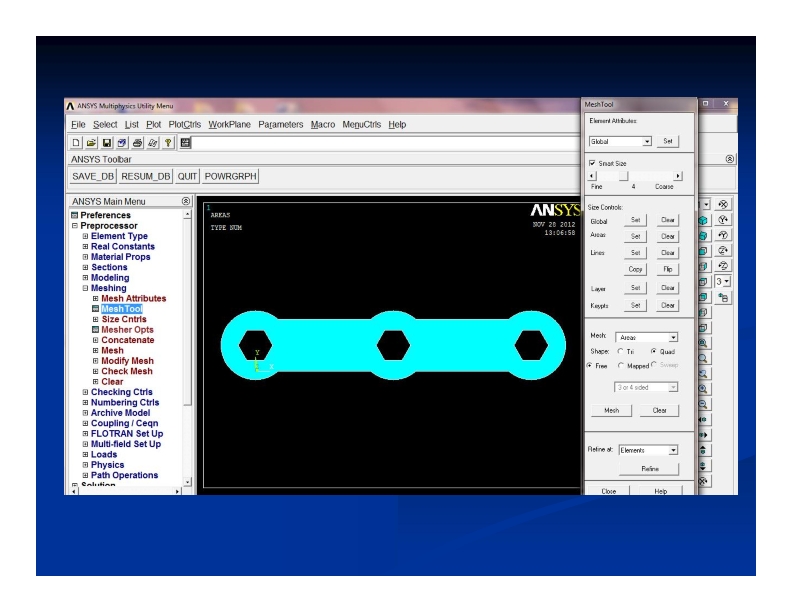Select the Tri shape radio button
The image size is (792, 612).
(621, 352)
